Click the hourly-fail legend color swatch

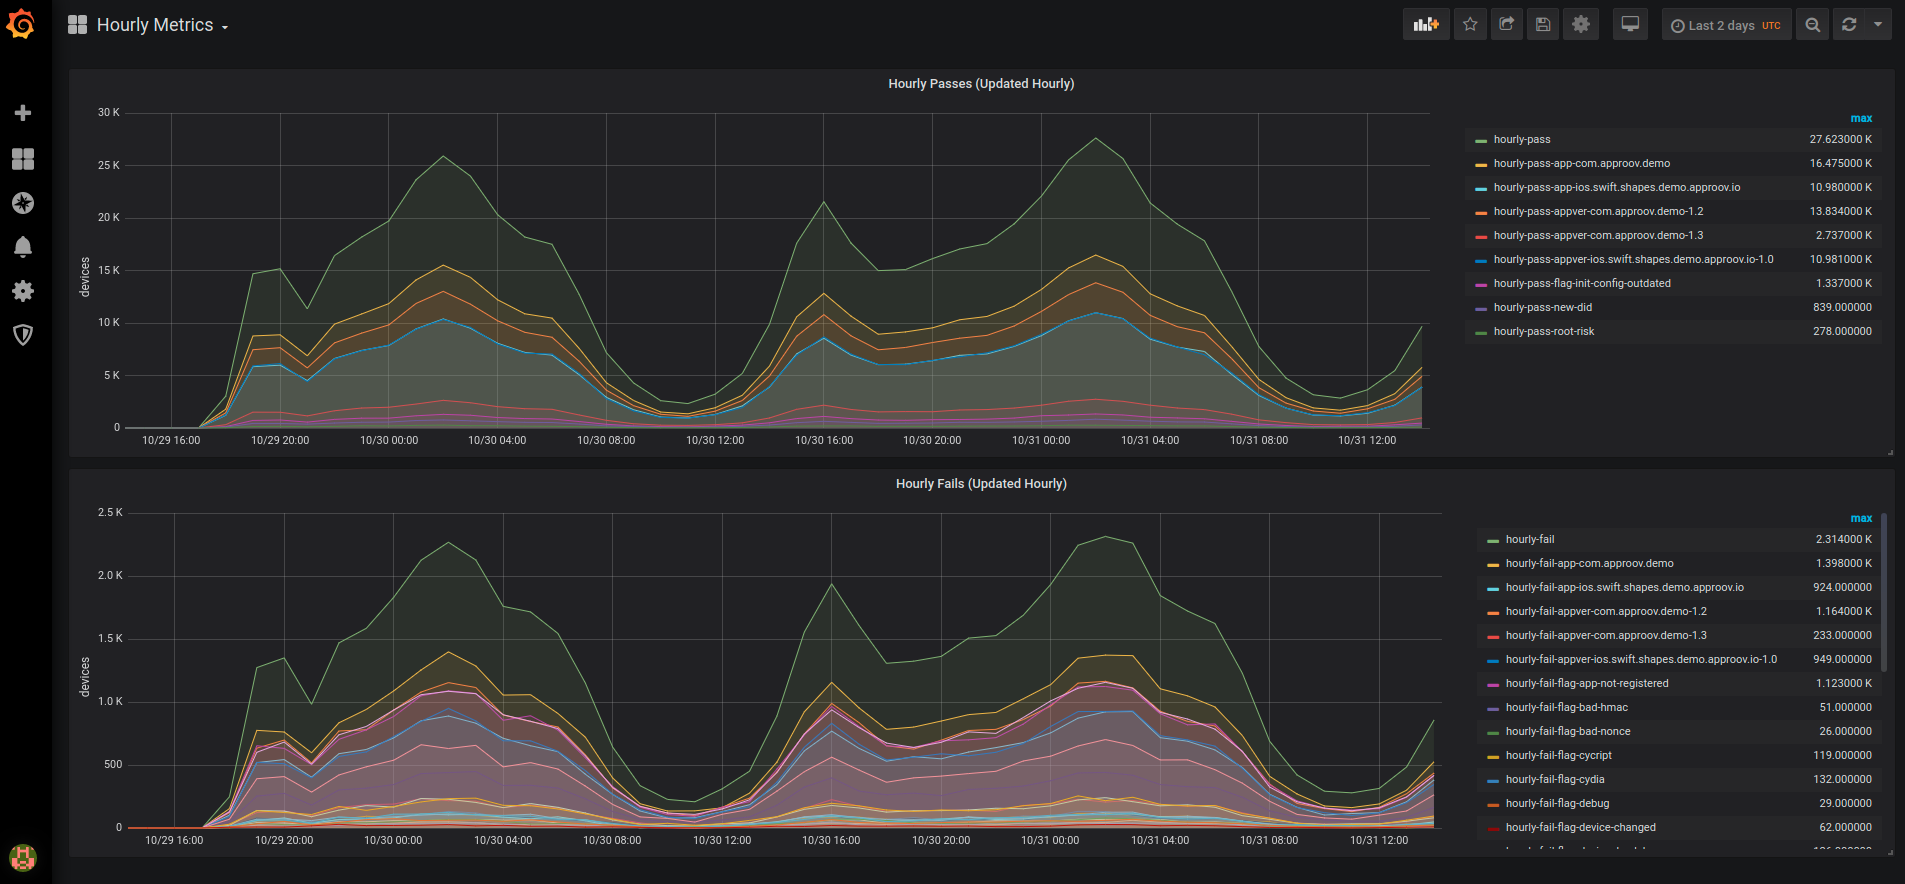click(1492, 540)
